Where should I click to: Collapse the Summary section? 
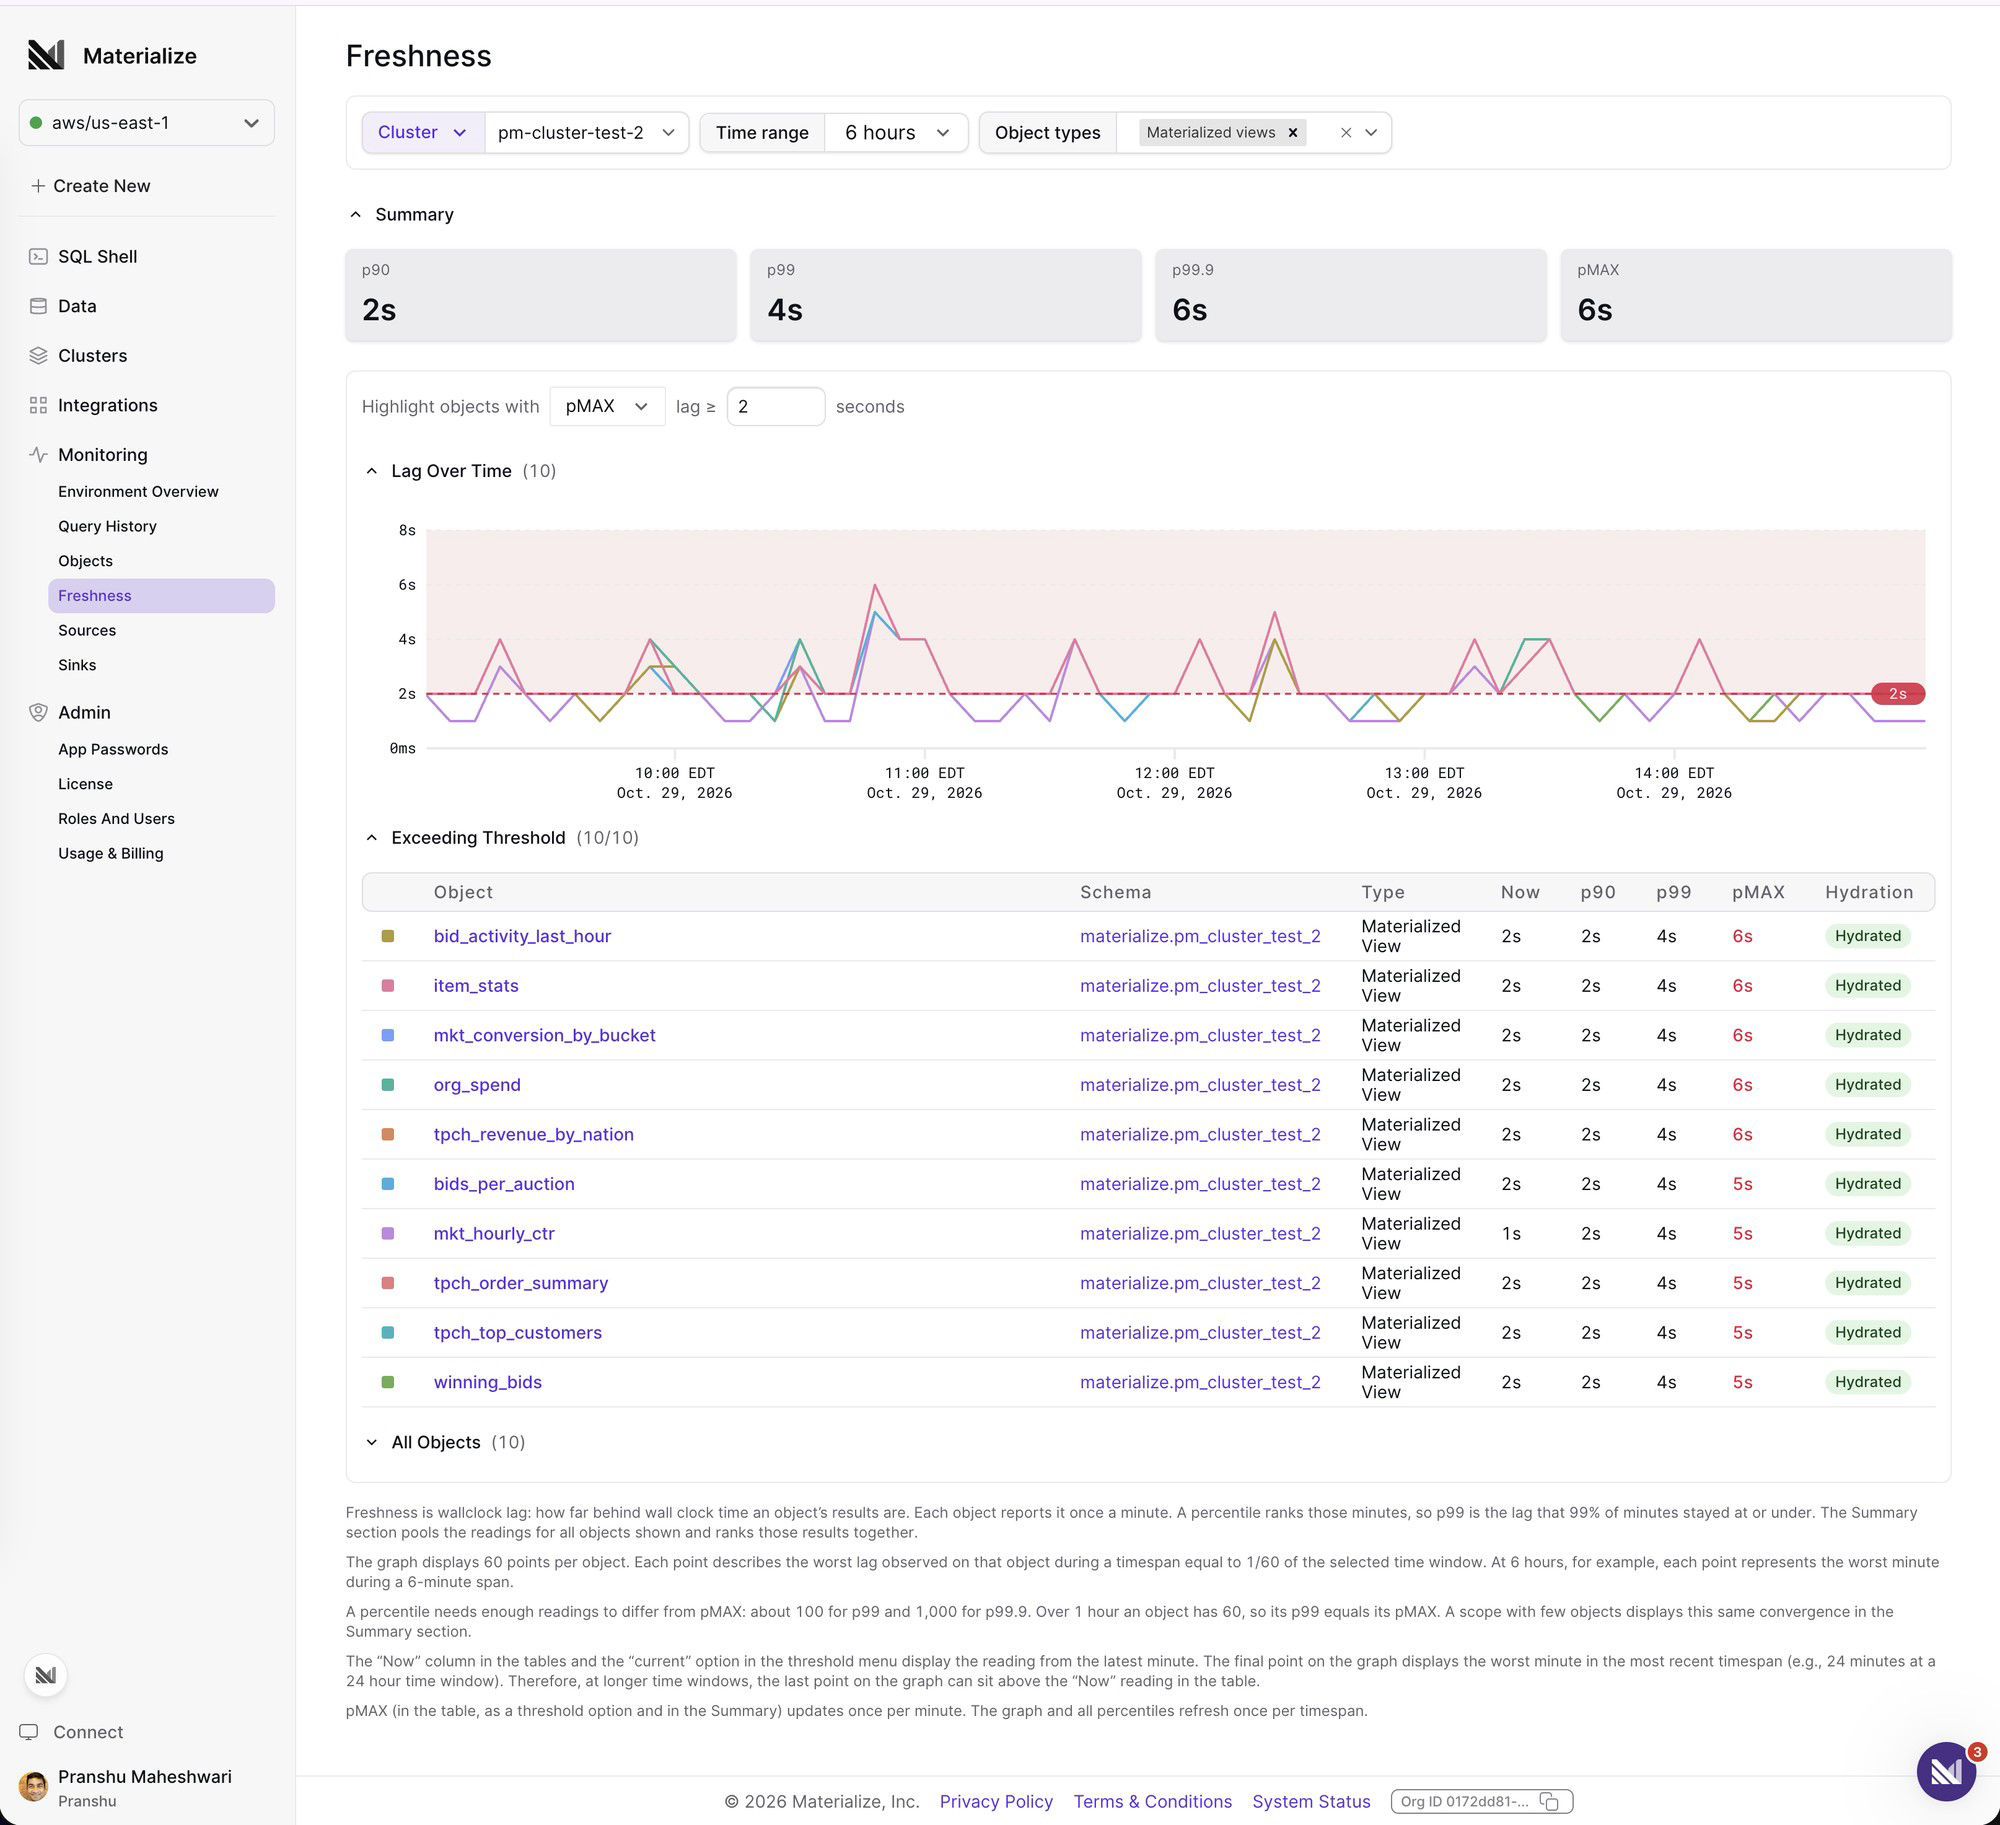pyautogui.click(x=355, y=214)
